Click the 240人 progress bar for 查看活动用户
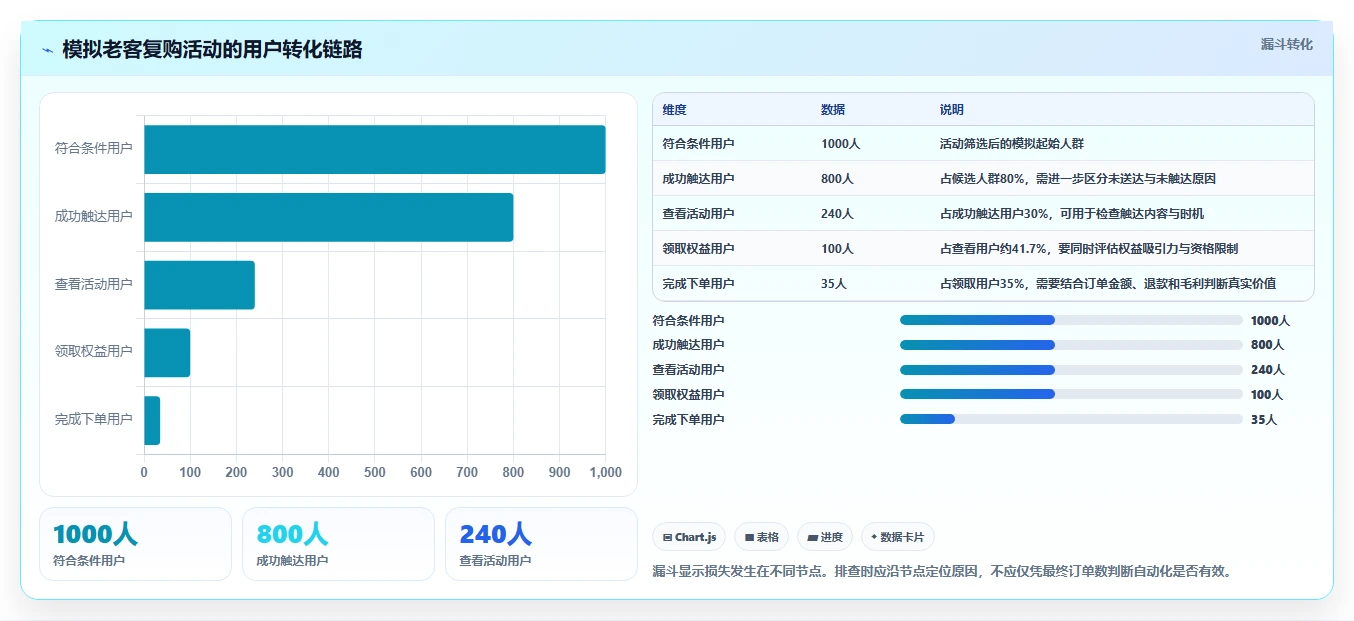 1071,370
